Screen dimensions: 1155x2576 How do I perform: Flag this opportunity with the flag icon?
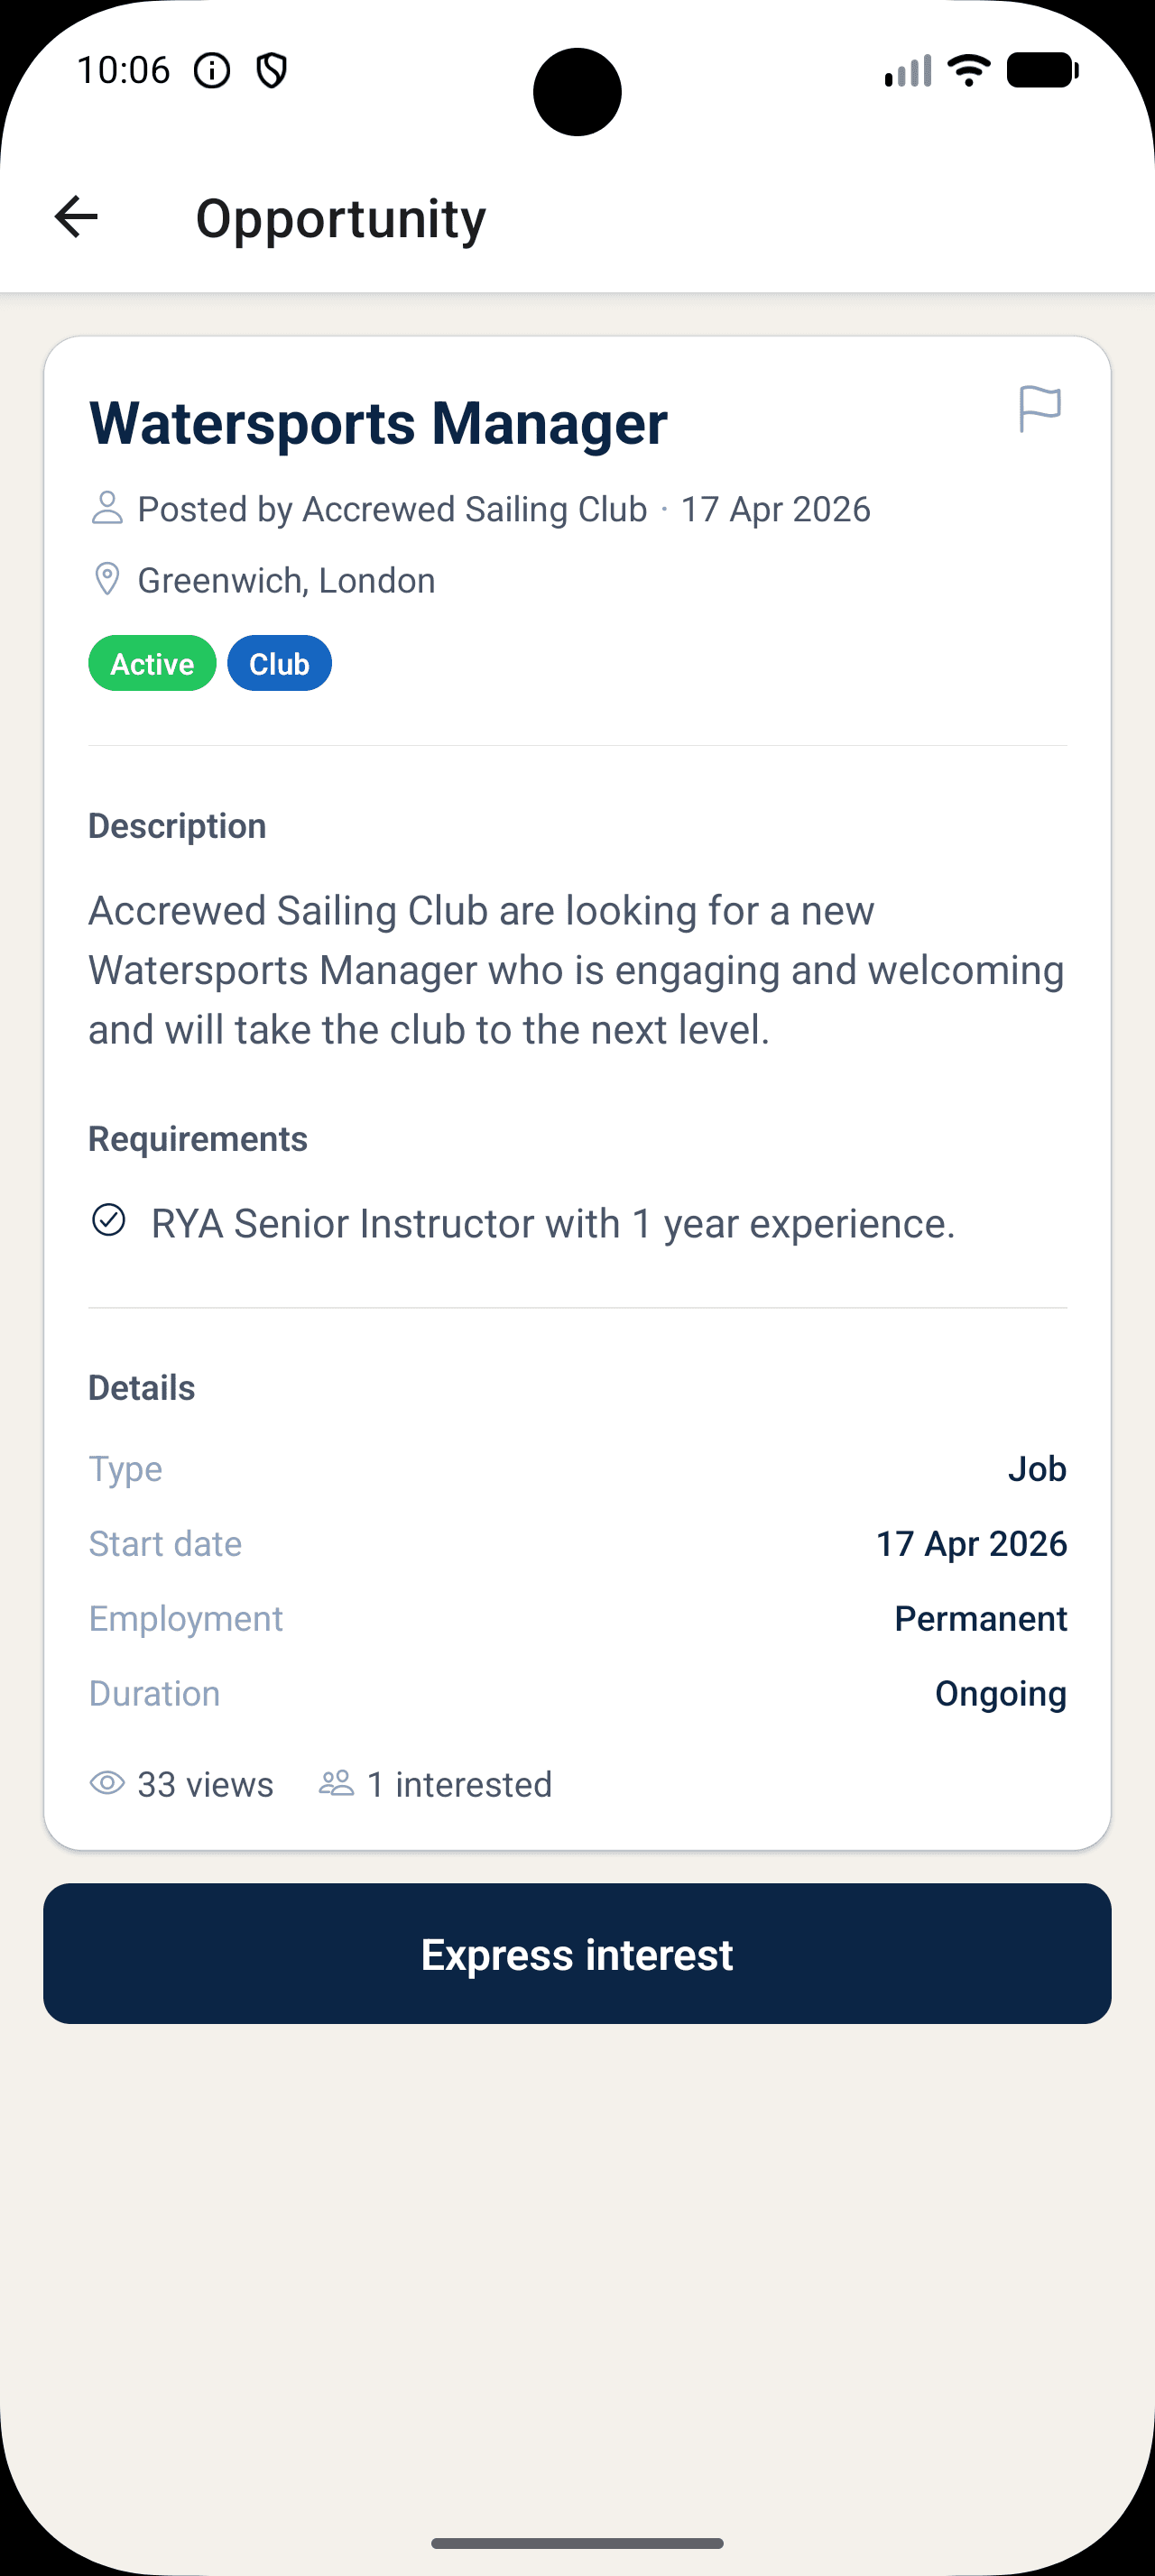click(x=1039, y=409)
